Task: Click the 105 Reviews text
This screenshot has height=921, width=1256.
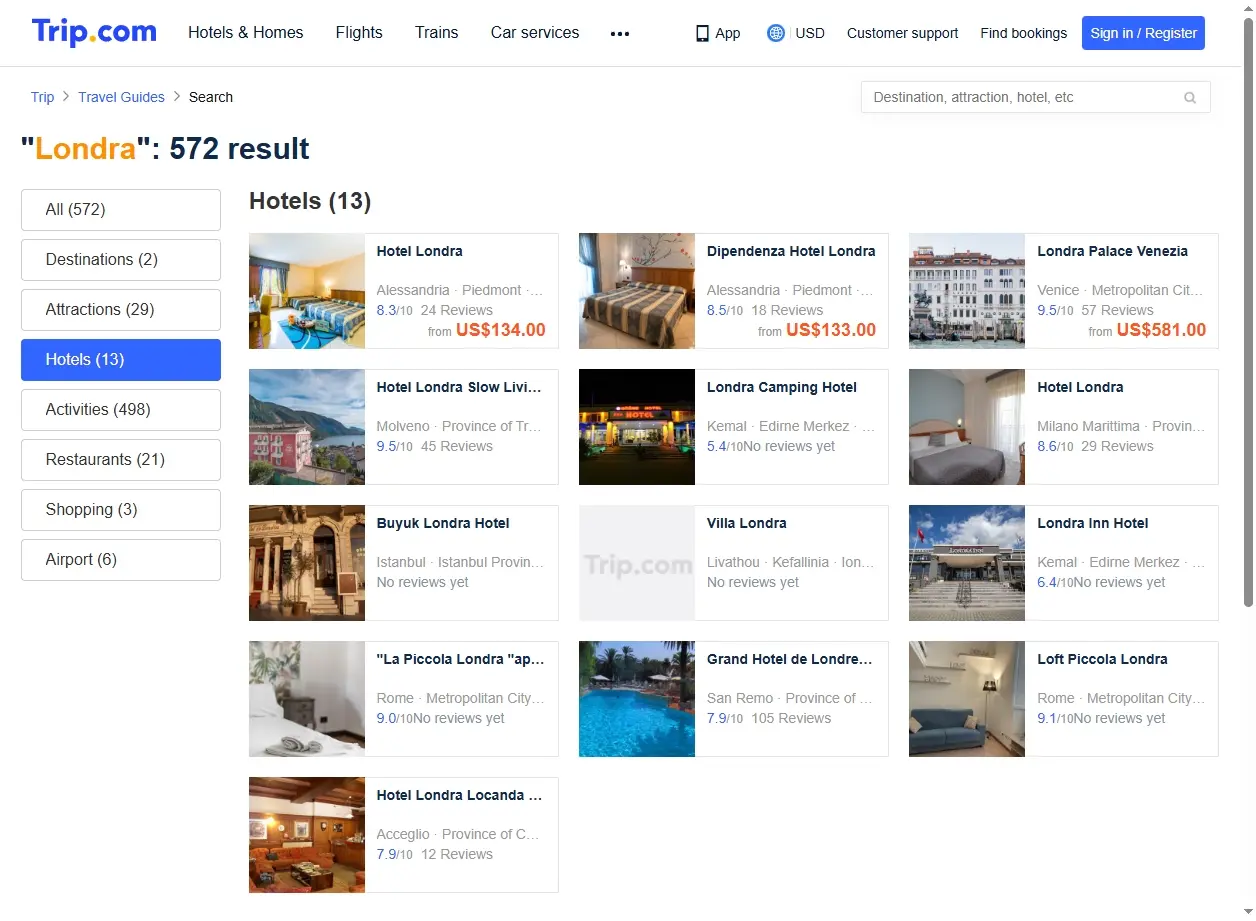Action: coord(791,718)
